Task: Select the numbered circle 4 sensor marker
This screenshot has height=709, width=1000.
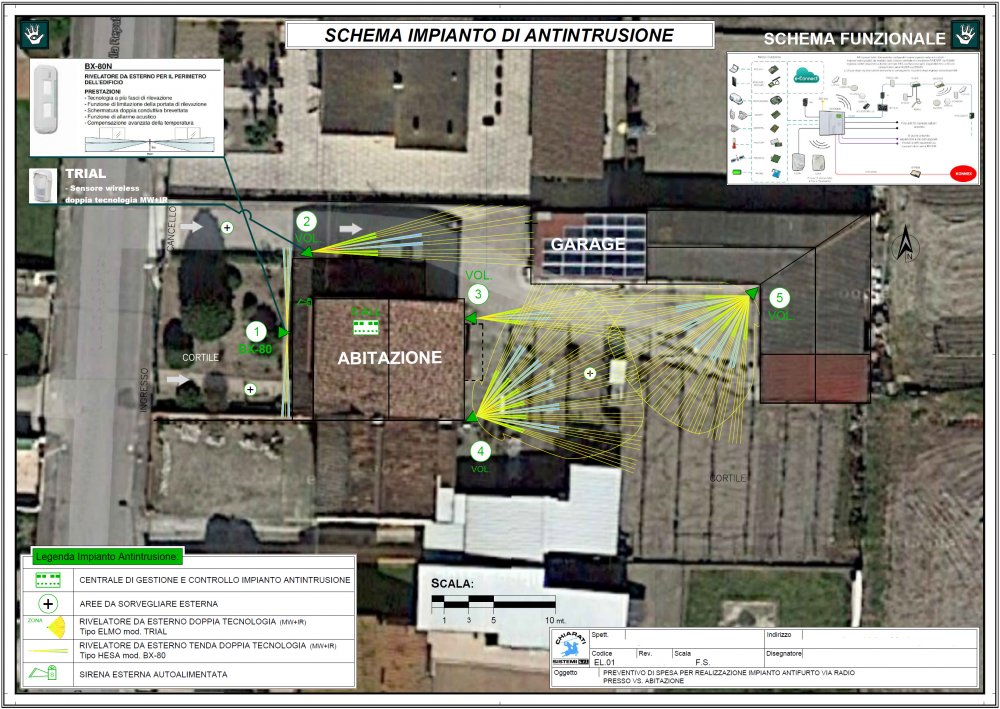Action: [480, 451]
